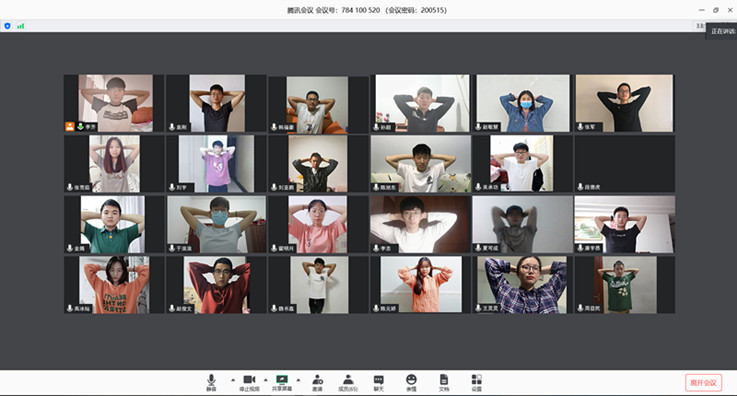Click the red leave meeting button
This screenshot has width=737, height=396.
703,382
